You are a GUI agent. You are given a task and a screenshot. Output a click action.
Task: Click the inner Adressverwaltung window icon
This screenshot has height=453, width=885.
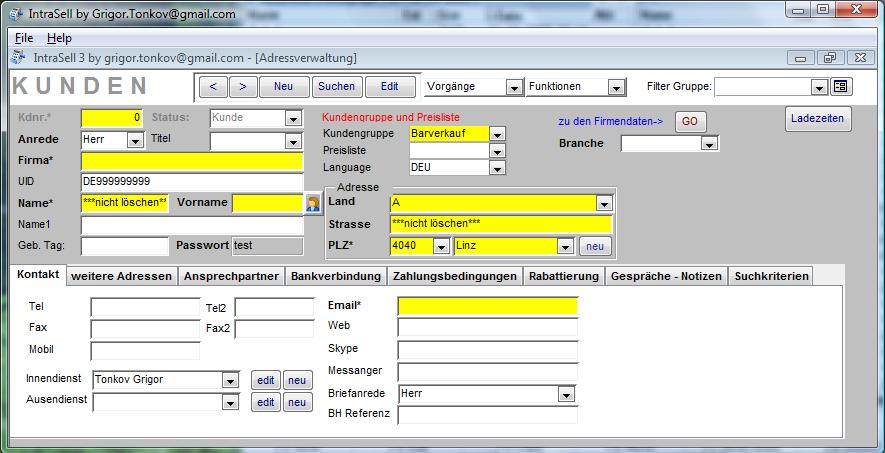[19, 58]
